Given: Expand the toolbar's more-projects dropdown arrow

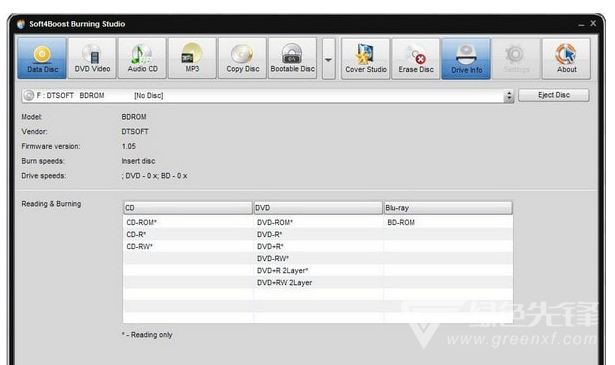Looking at the screenshot, I should [329, 59].
